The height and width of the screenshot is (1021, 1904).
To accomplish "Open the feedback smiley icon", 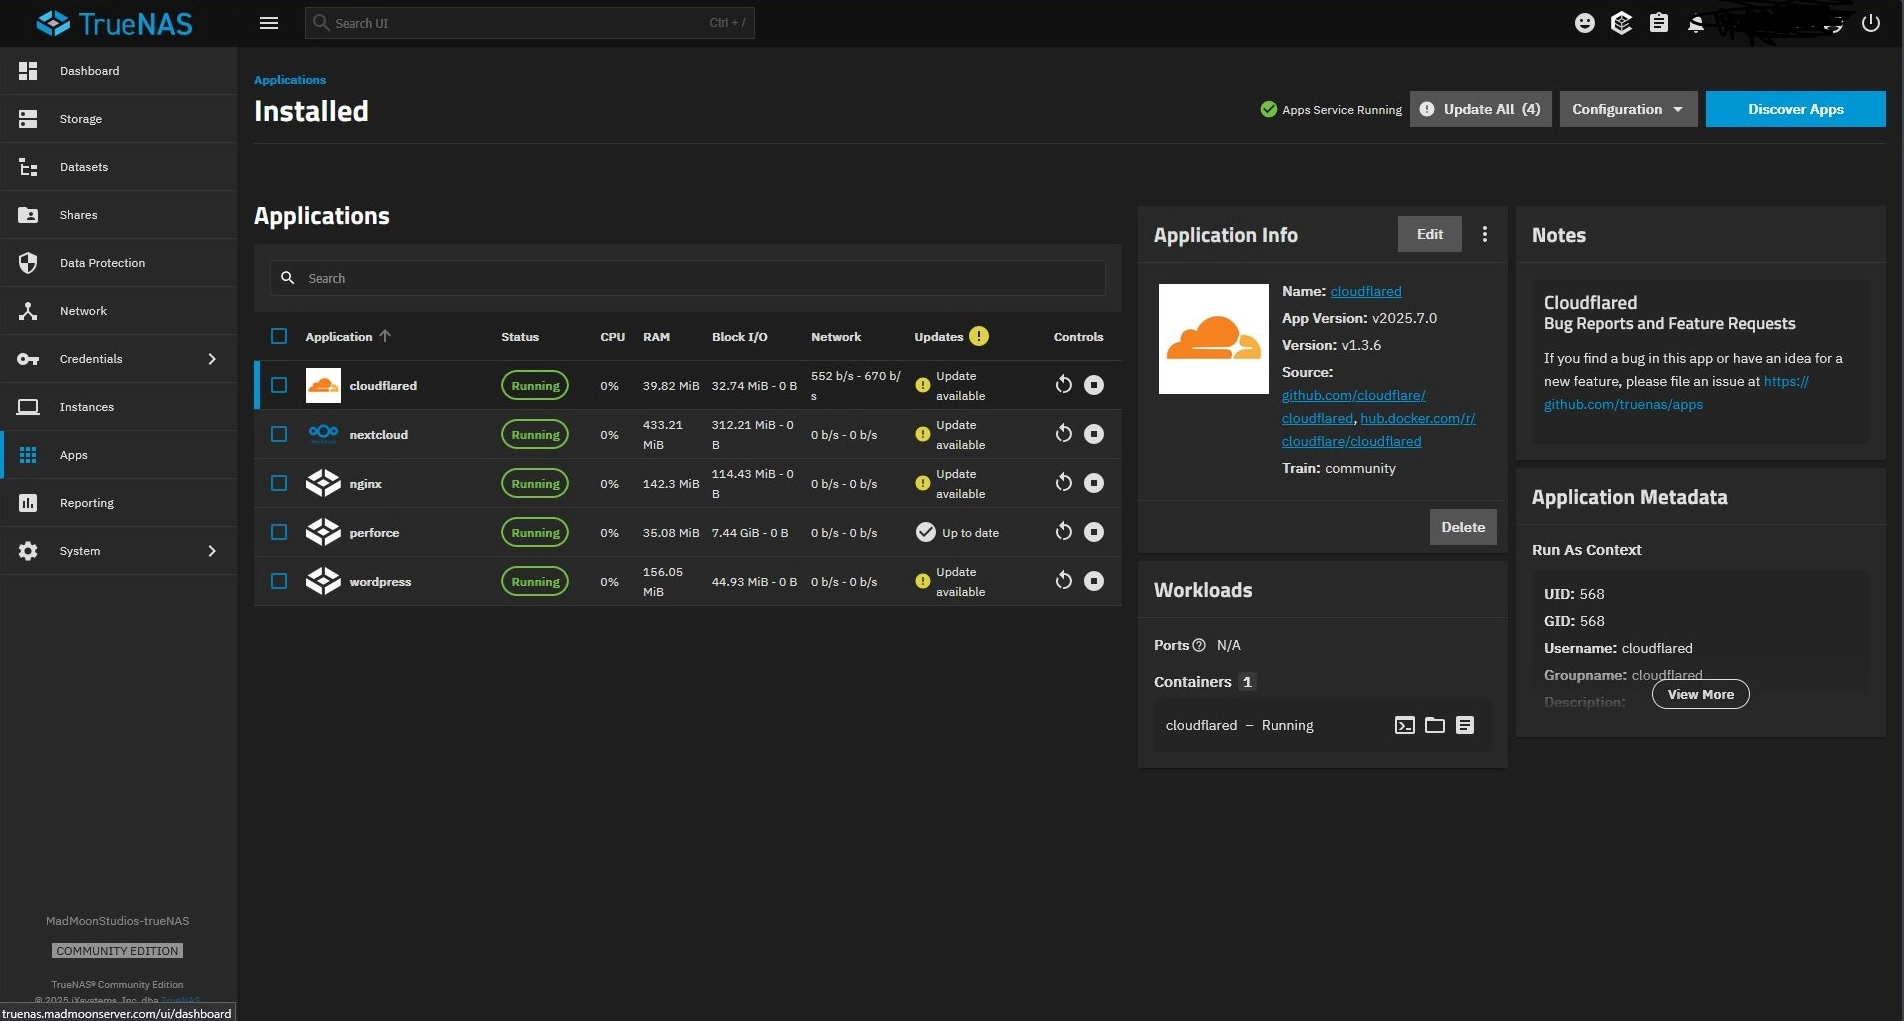I will (x=1584, y=23).
